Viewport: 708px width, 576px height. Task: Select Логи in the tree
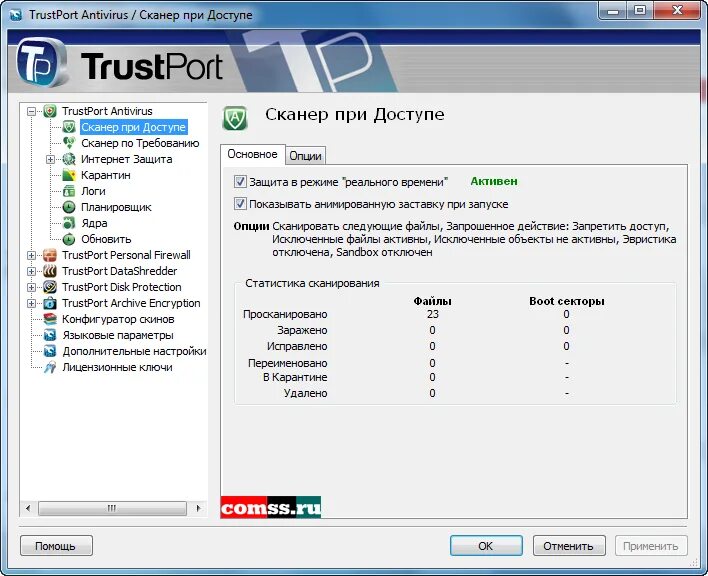tap(93, 191)
